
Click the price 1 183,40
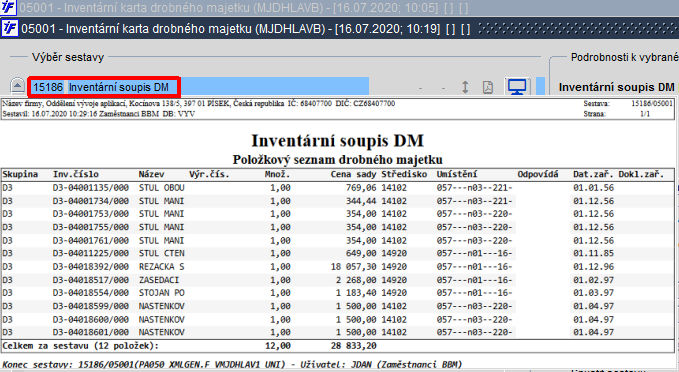tap(356, 293)
